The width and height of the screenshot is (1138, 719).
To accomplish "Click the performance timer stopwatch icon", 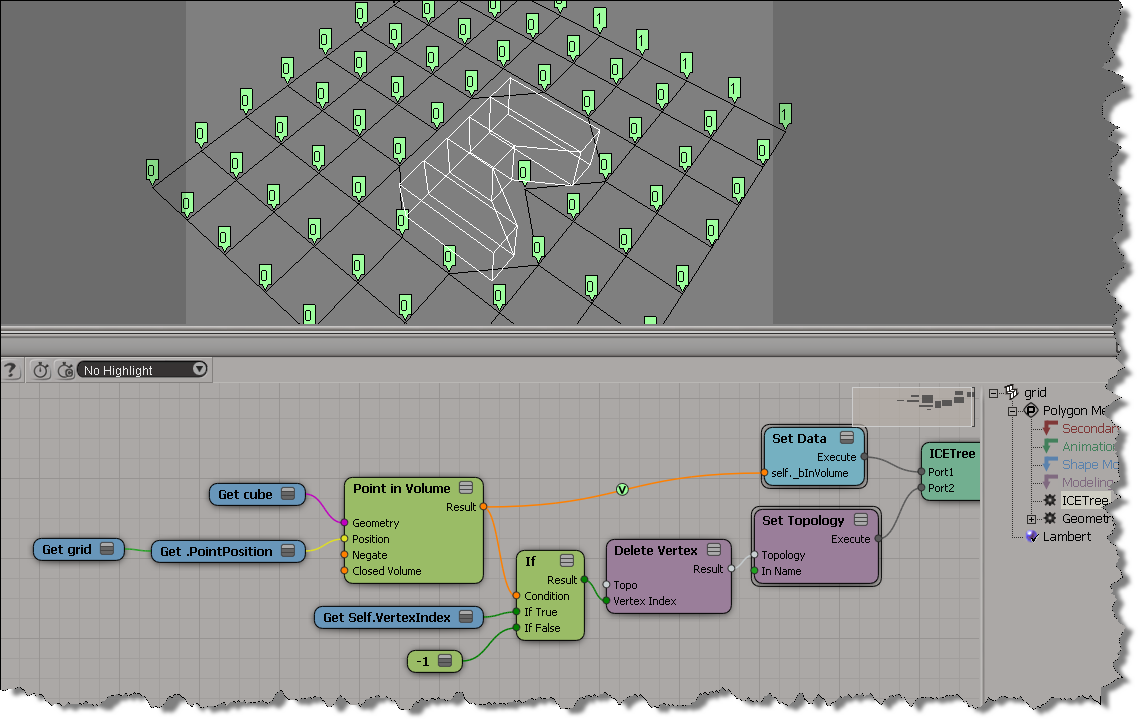I will 40,370.
